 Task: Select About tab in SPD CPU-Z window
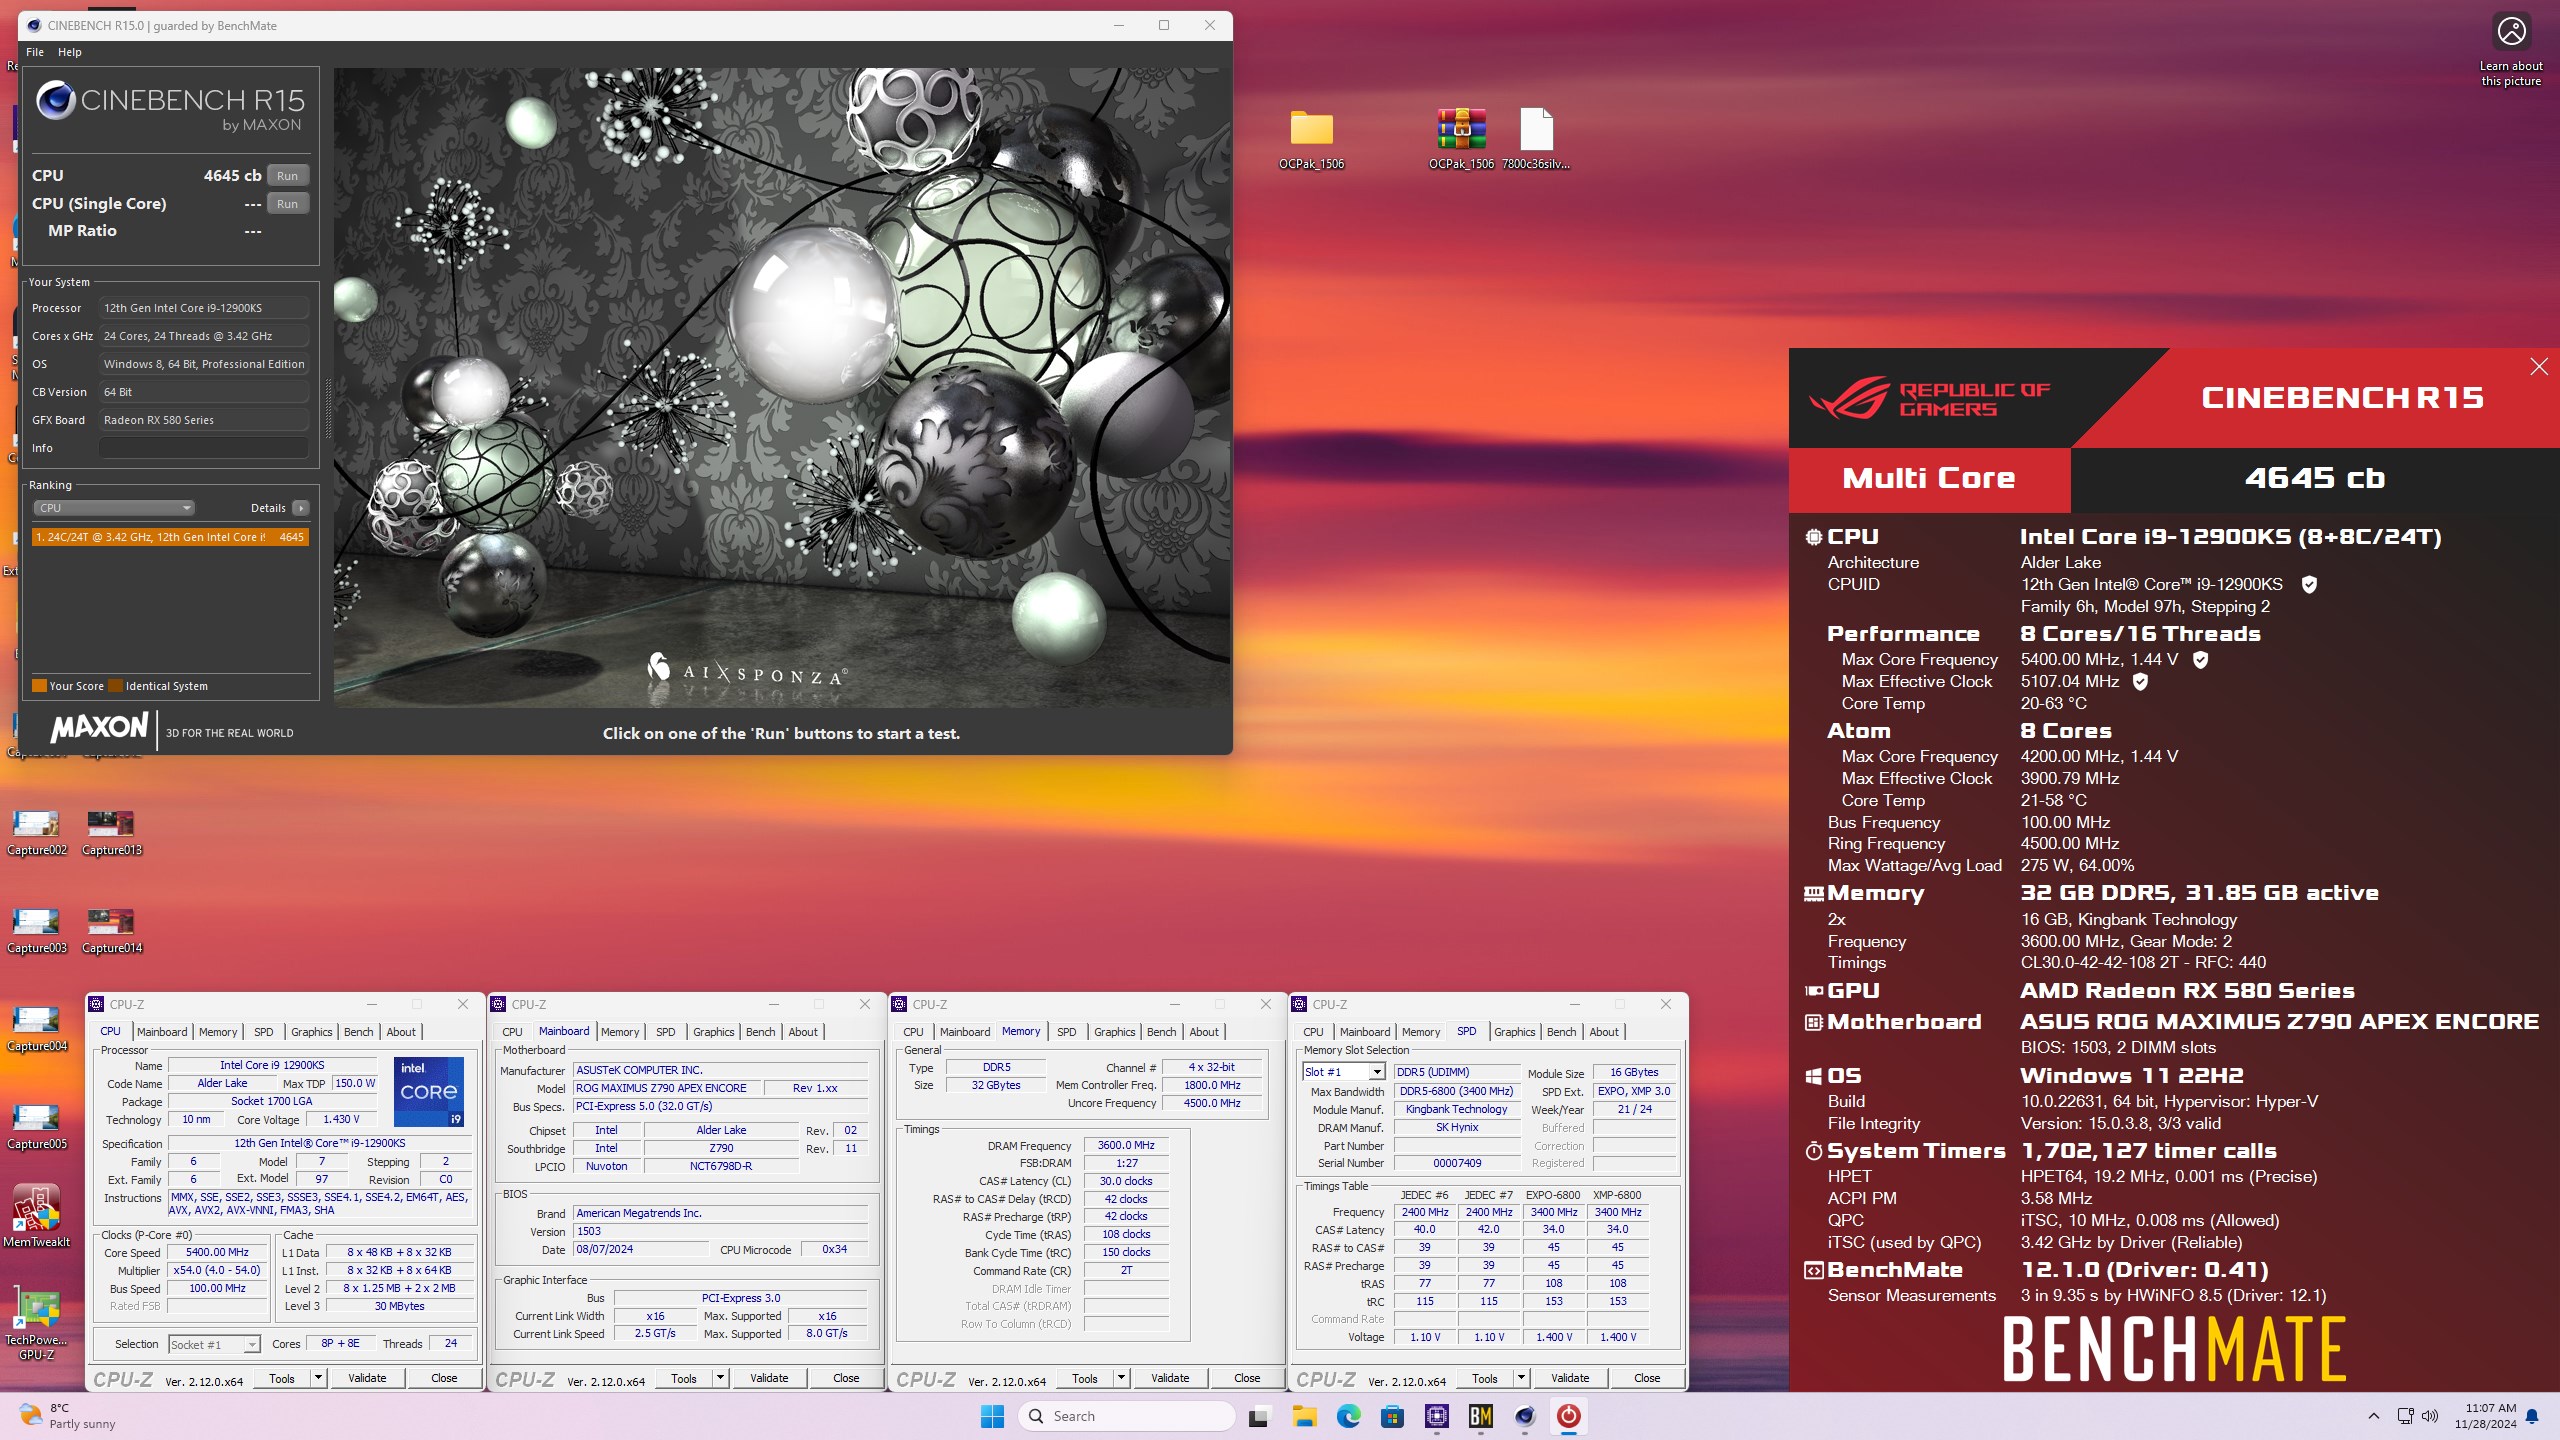click(x=1603, y=1032)
